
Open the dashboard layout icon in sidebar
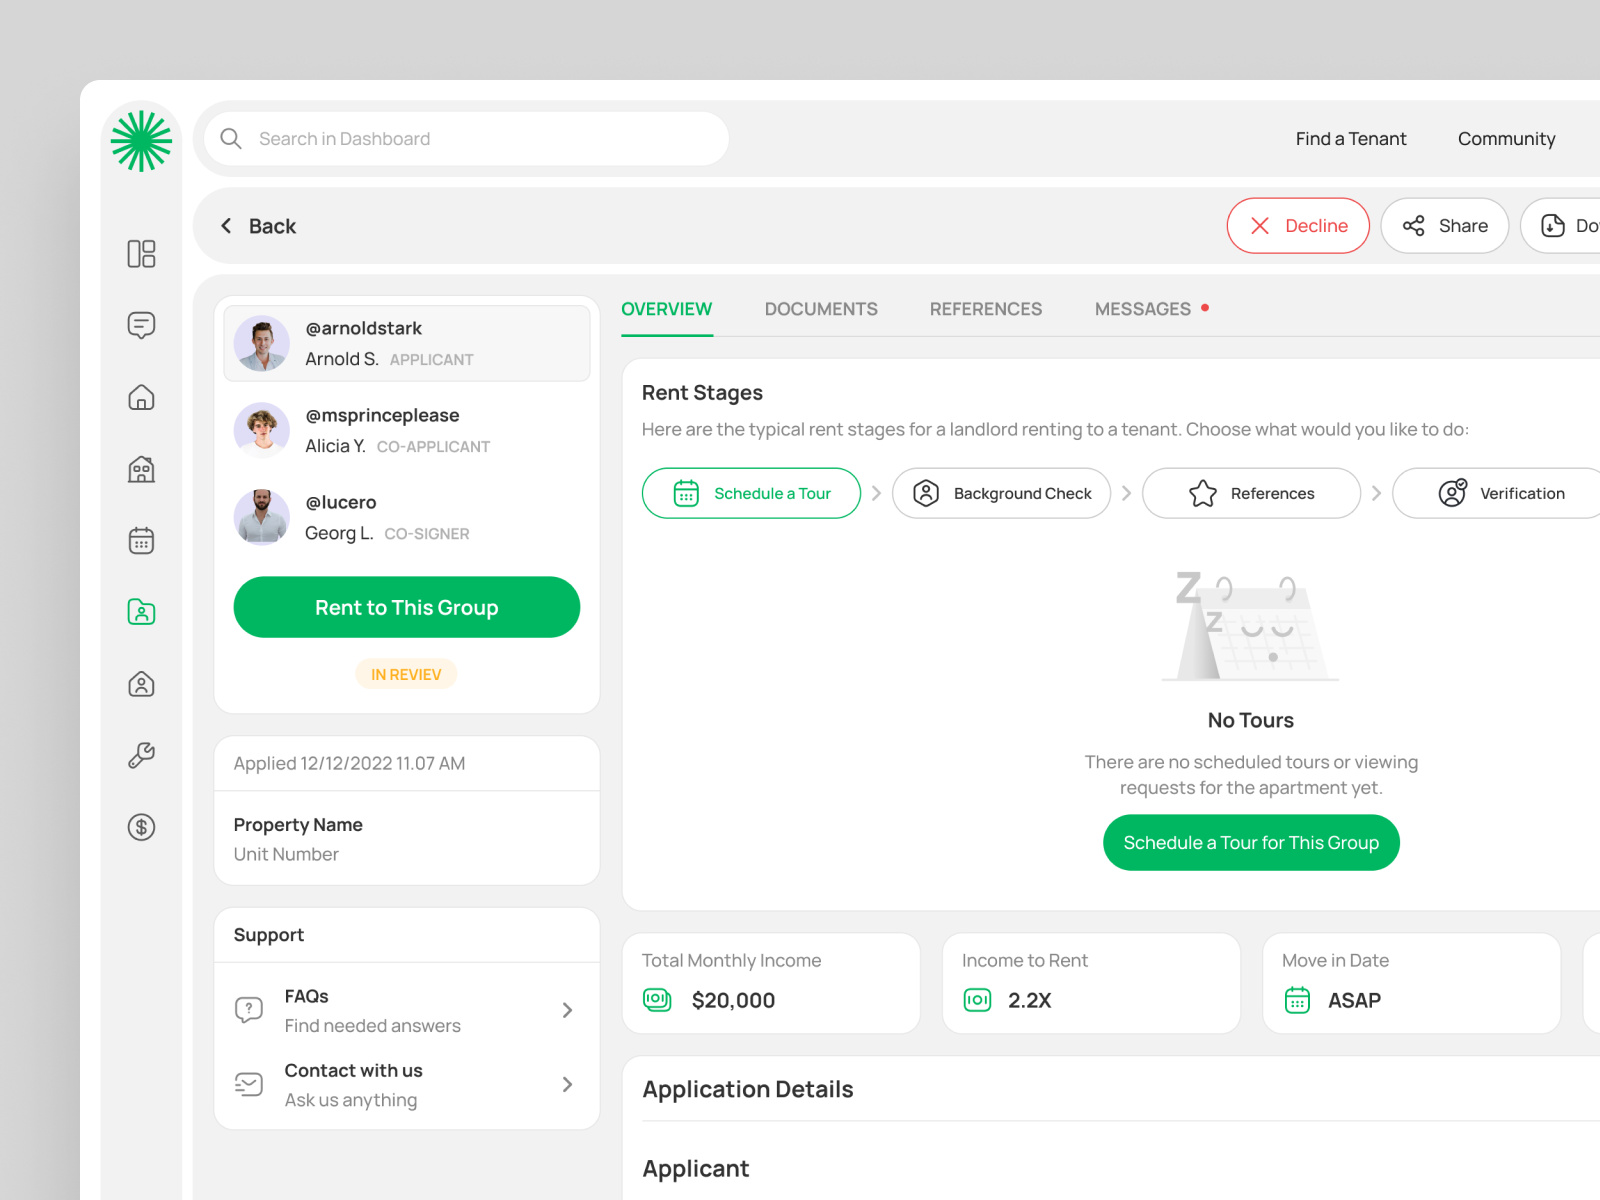(x=141, y=254)
